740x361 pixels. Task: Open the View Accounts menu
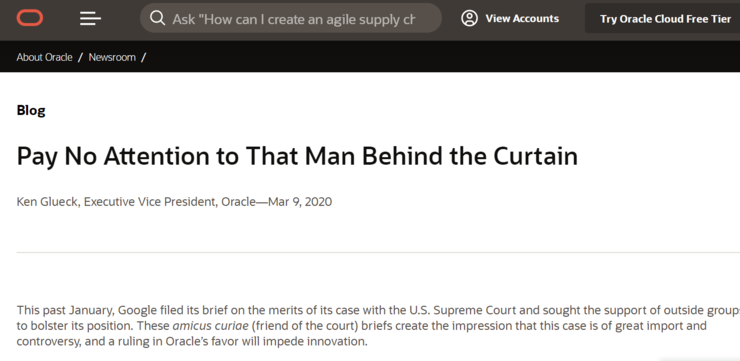pyautogui.click(x=522, y=18)
